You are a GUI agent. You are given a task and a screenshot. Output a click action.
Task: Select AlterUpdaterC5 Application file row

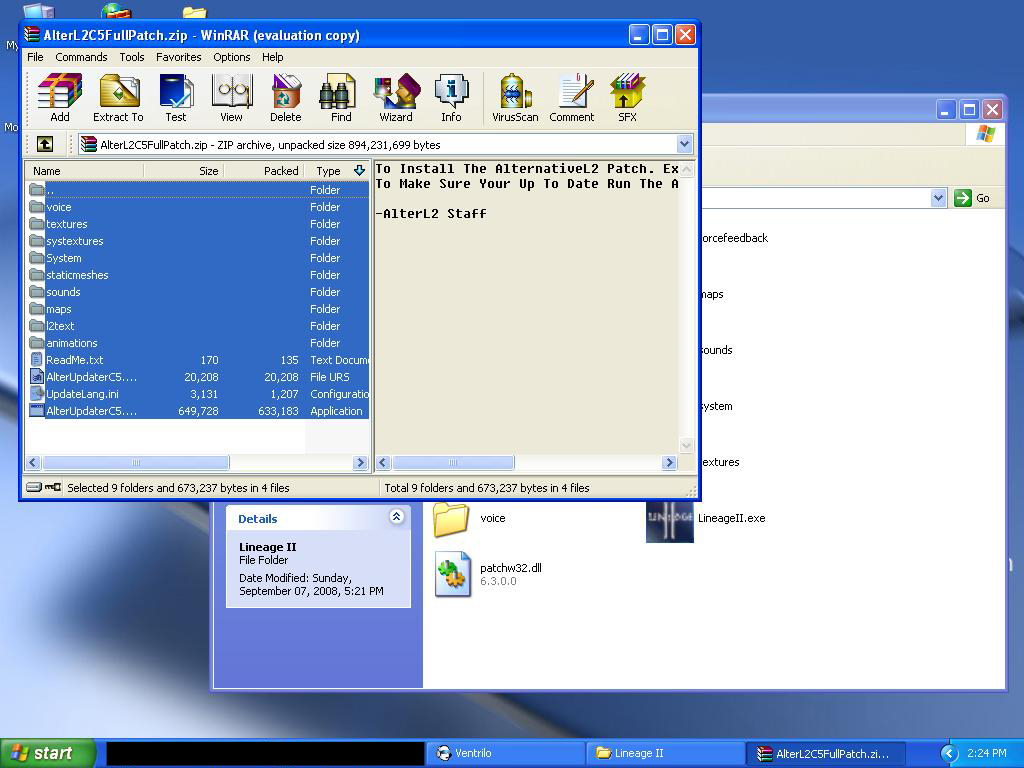point(198,411)
